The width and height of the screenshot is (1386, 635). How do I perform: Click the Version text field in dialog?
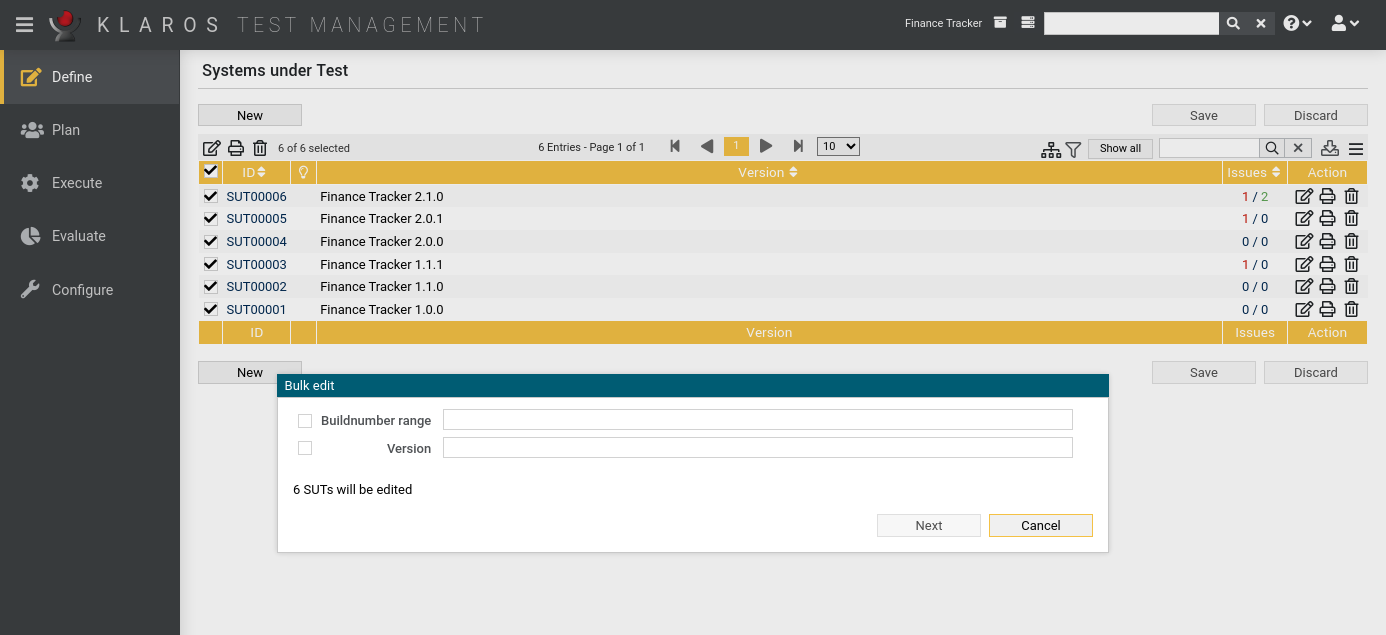(x=757, y=448)
